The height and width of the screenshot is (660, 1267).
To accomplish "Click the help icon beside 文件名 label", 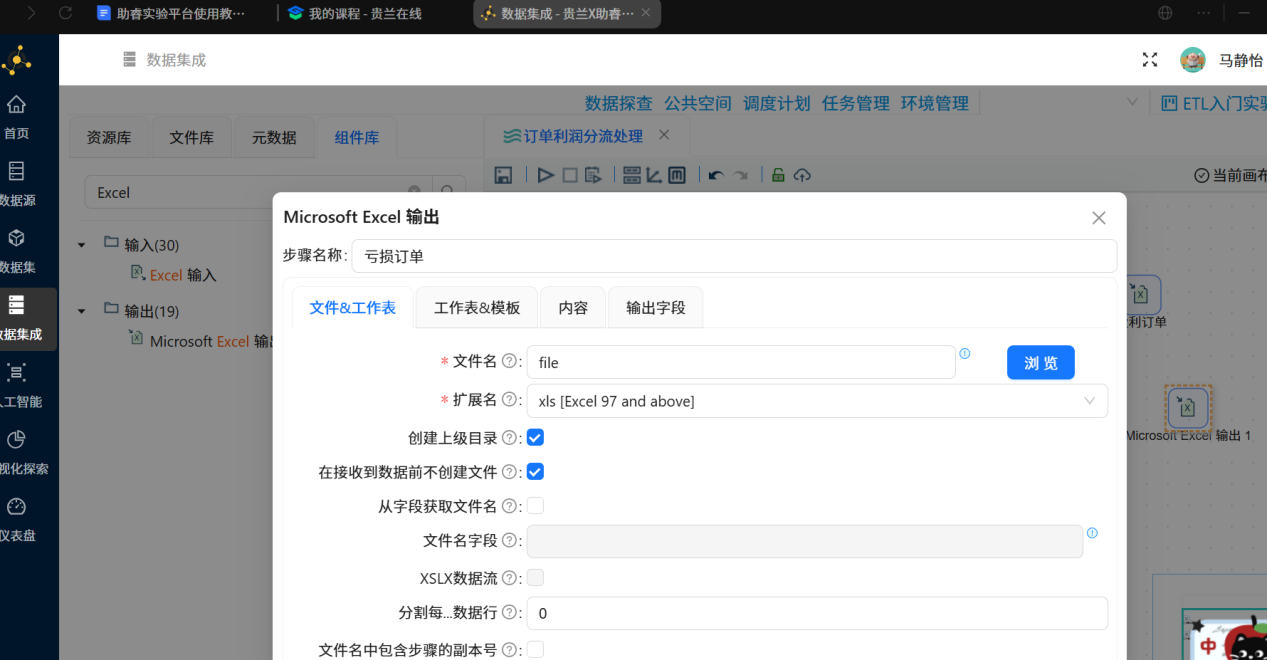I will pyautogui.click(x=509, y=361).
